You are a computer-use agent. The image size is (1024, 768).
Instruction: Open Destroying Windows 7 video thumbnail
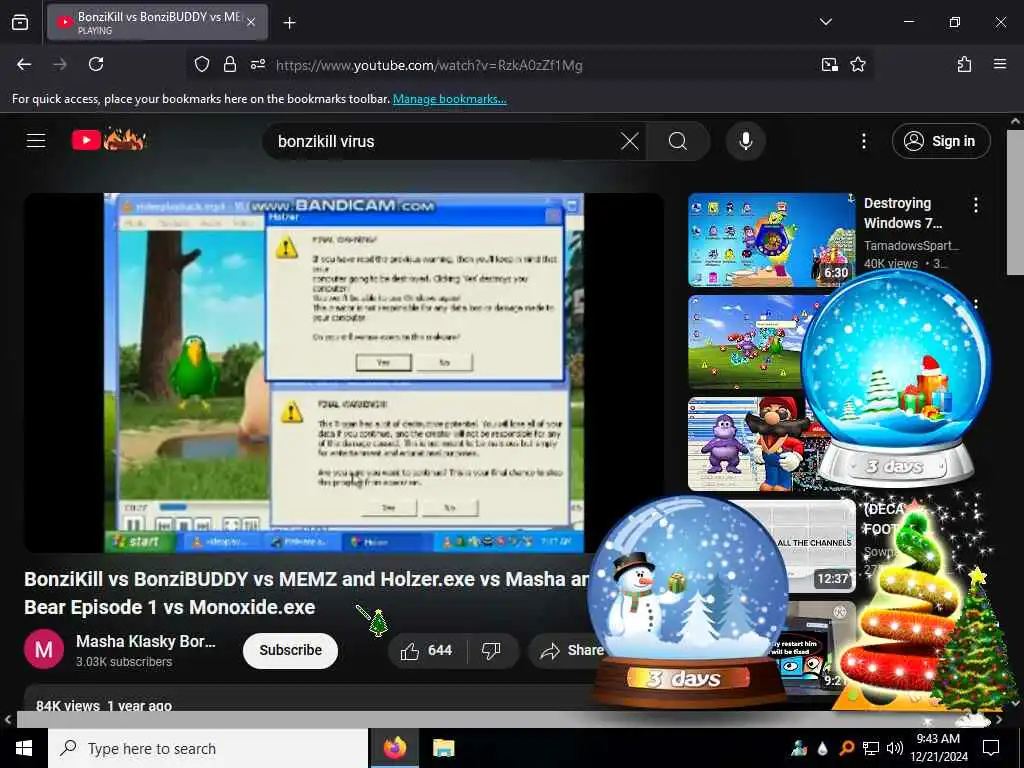[x=771, y=240]
